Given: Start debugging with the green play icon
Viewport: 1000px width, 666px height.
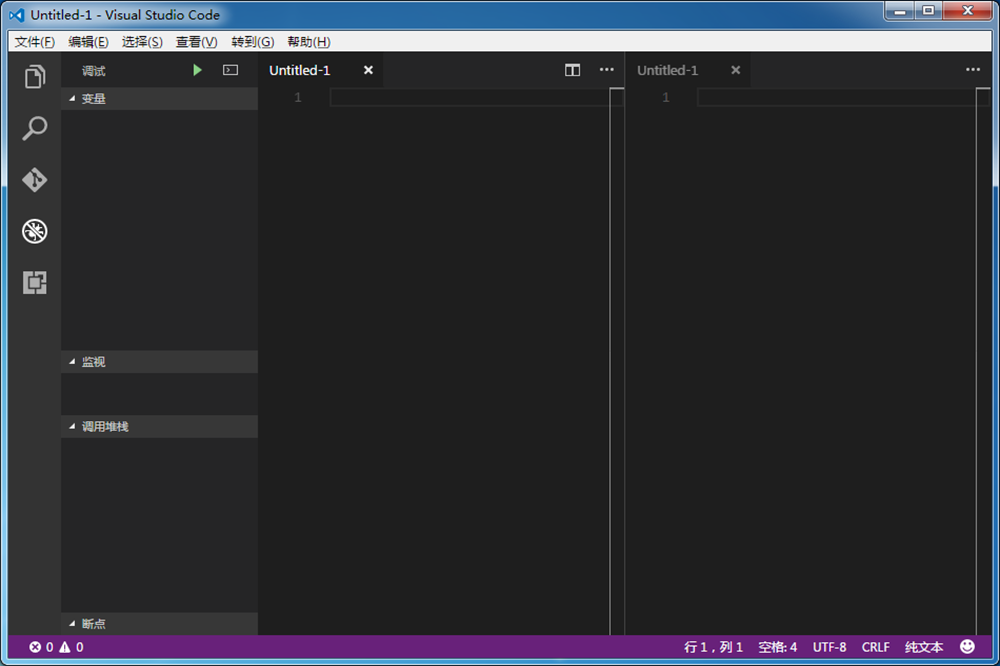Looking at the screenshot, I should click(197, 70).
